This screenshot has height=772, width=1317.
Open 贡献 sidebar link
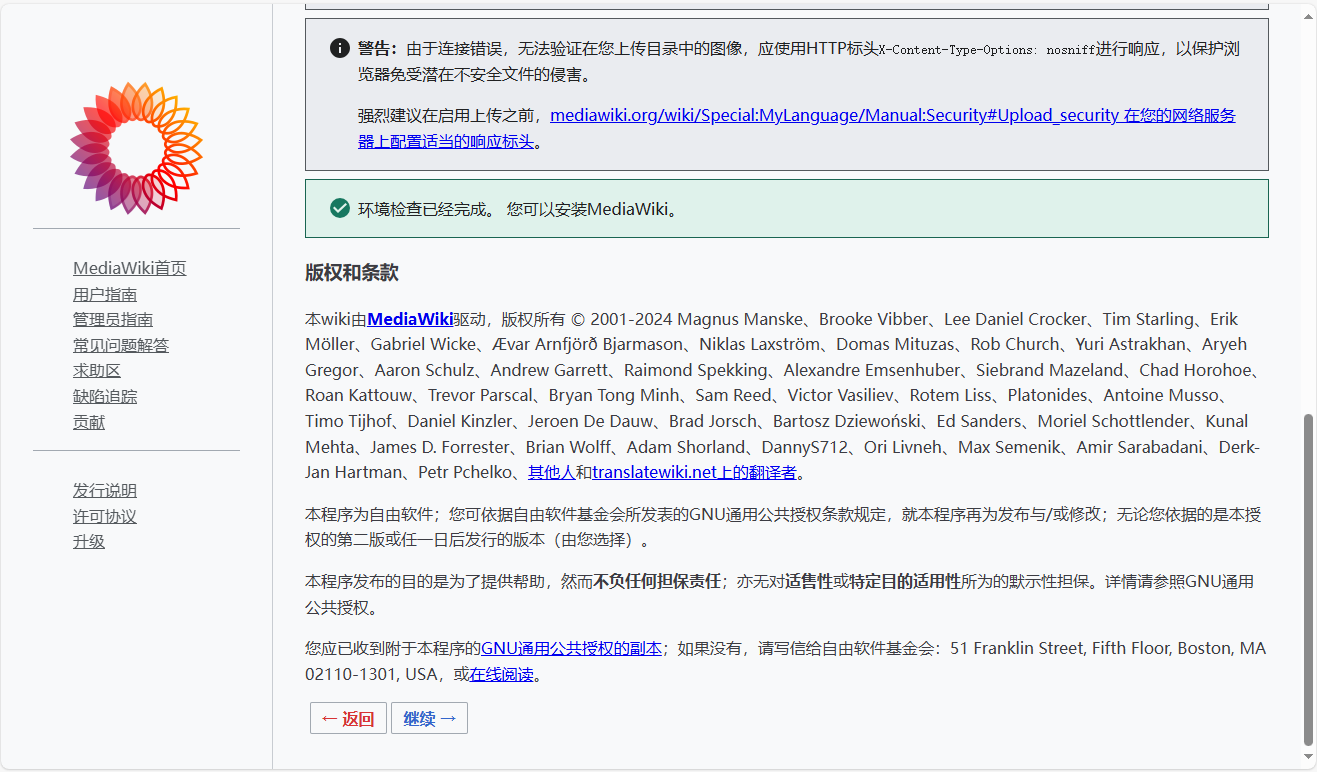(x=89, y=422)
